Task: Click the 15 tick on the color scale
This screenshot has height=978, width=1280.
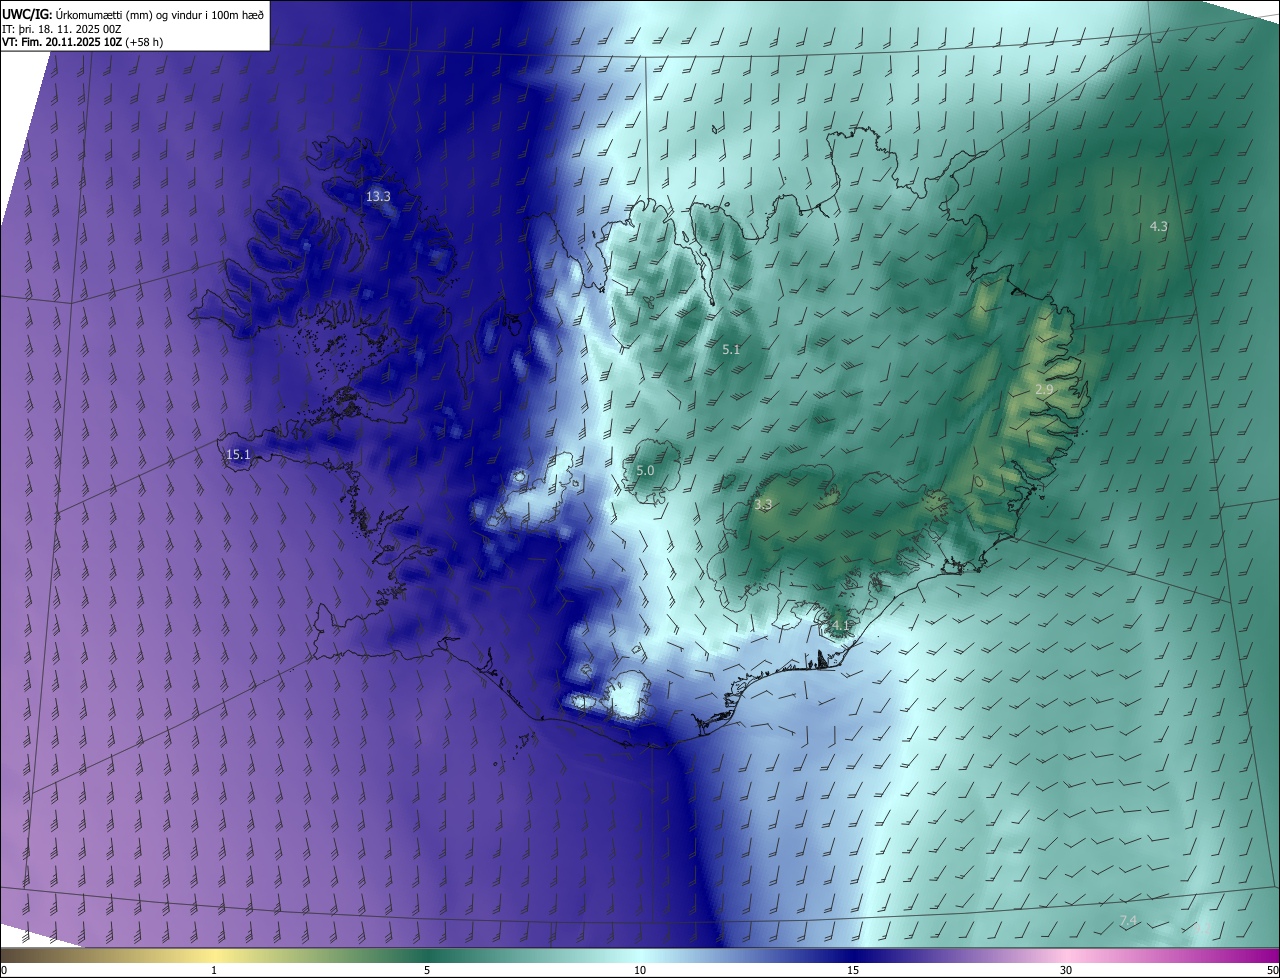Action: pos(853,970)
